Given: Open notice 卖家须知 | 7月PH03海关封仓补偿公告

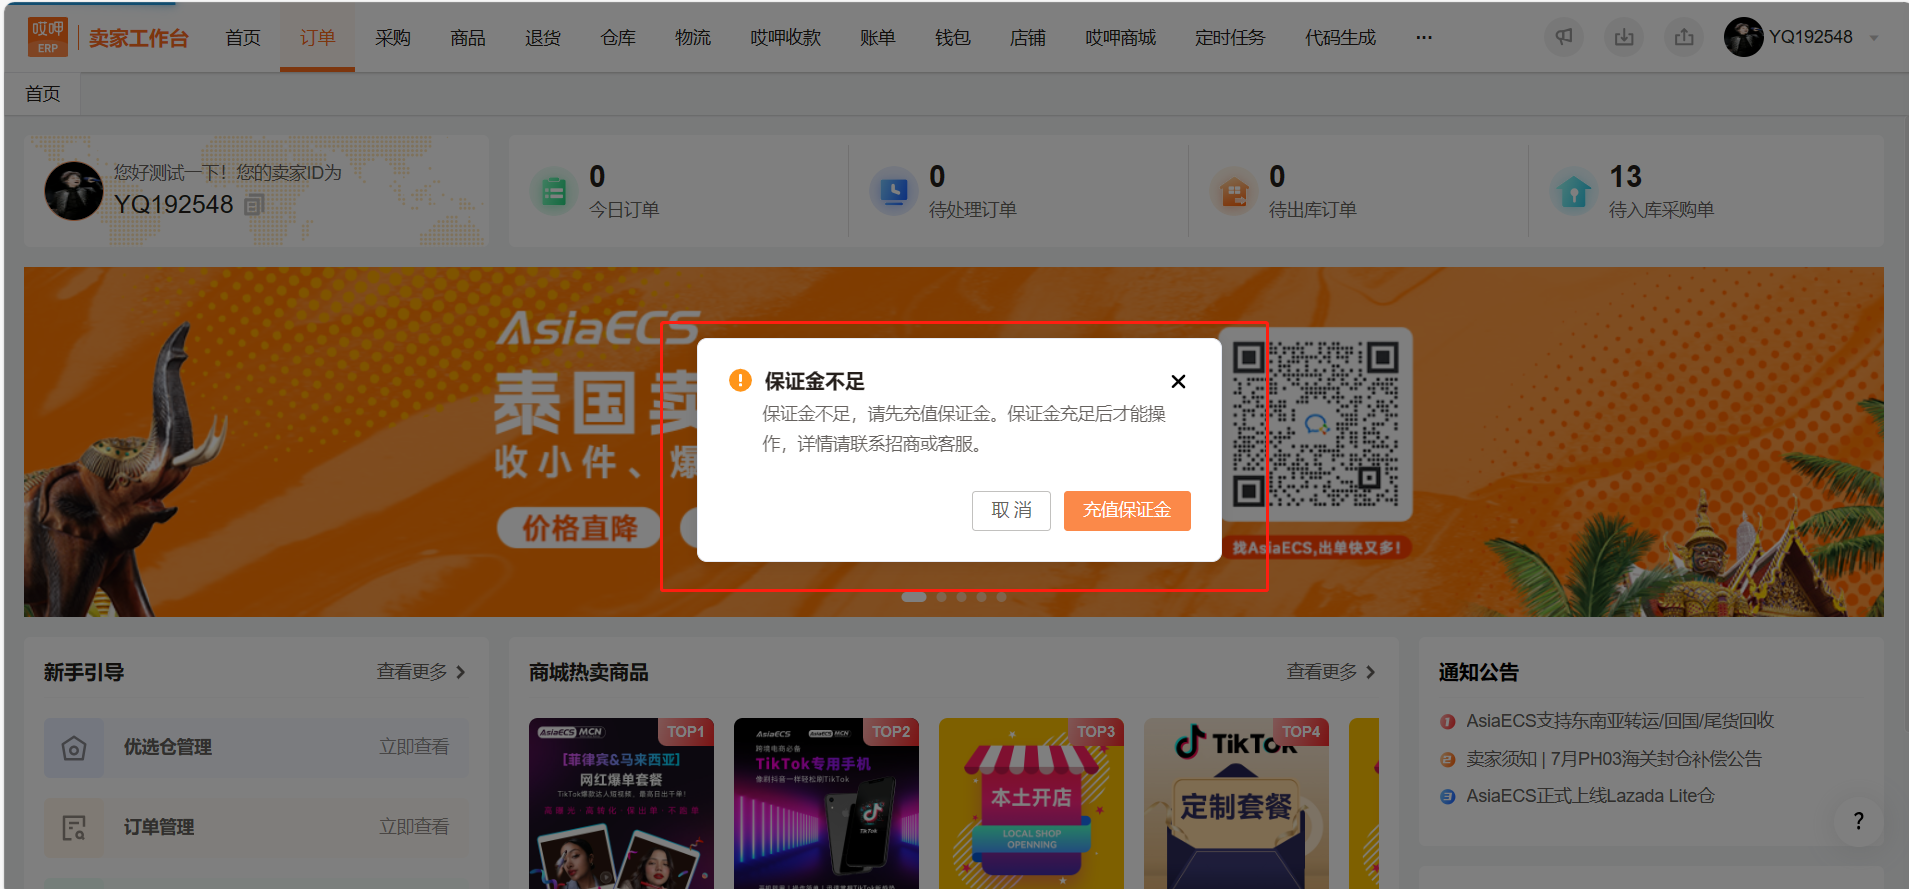Looking at the screenshot, I should 1614,759.
